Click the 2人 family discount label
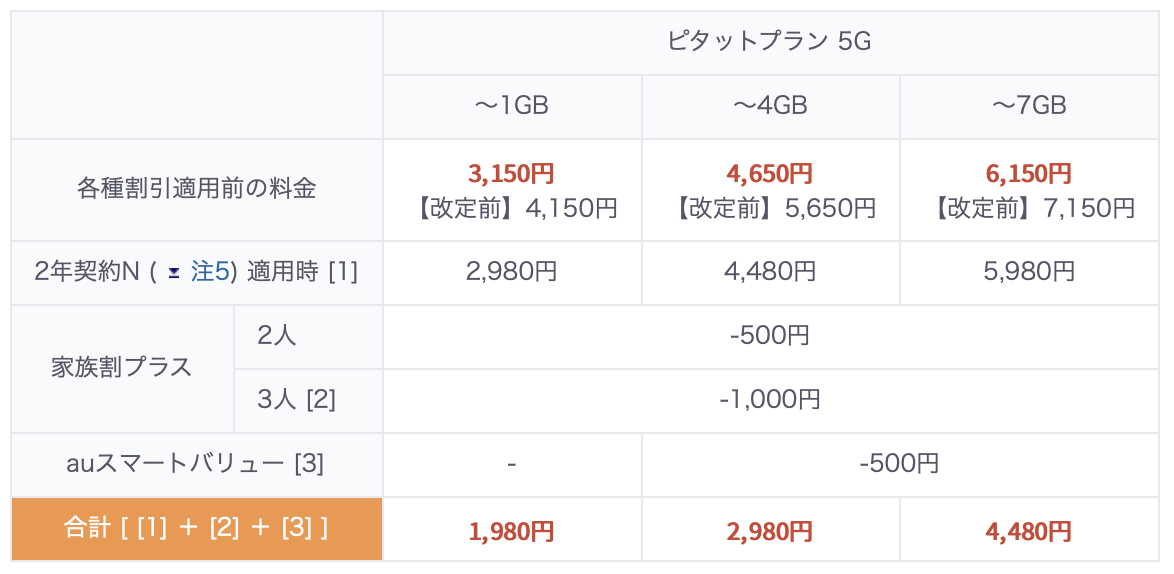 click(277, 336)
